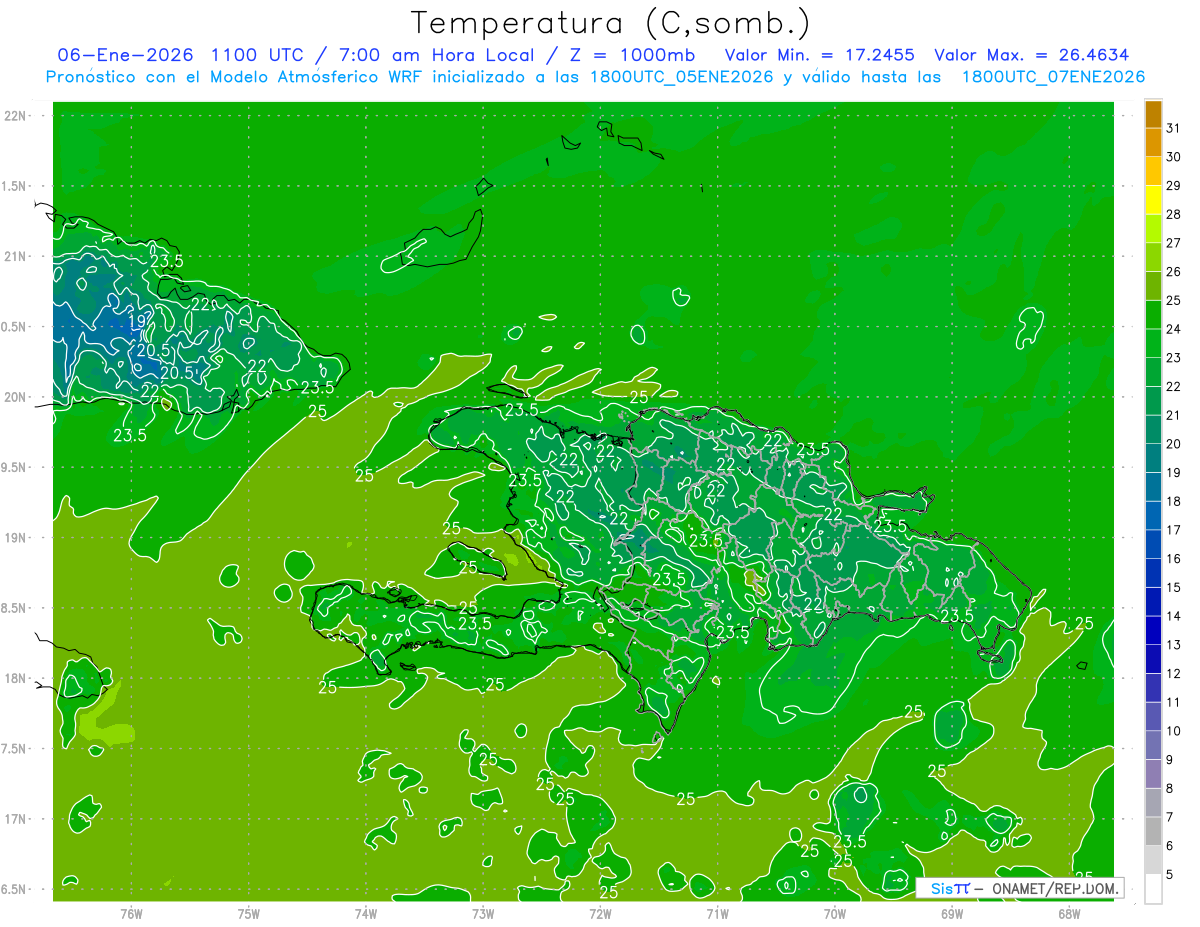Click the '8' label on color scale
1200x927 pixels.
tap(1170, 788)
